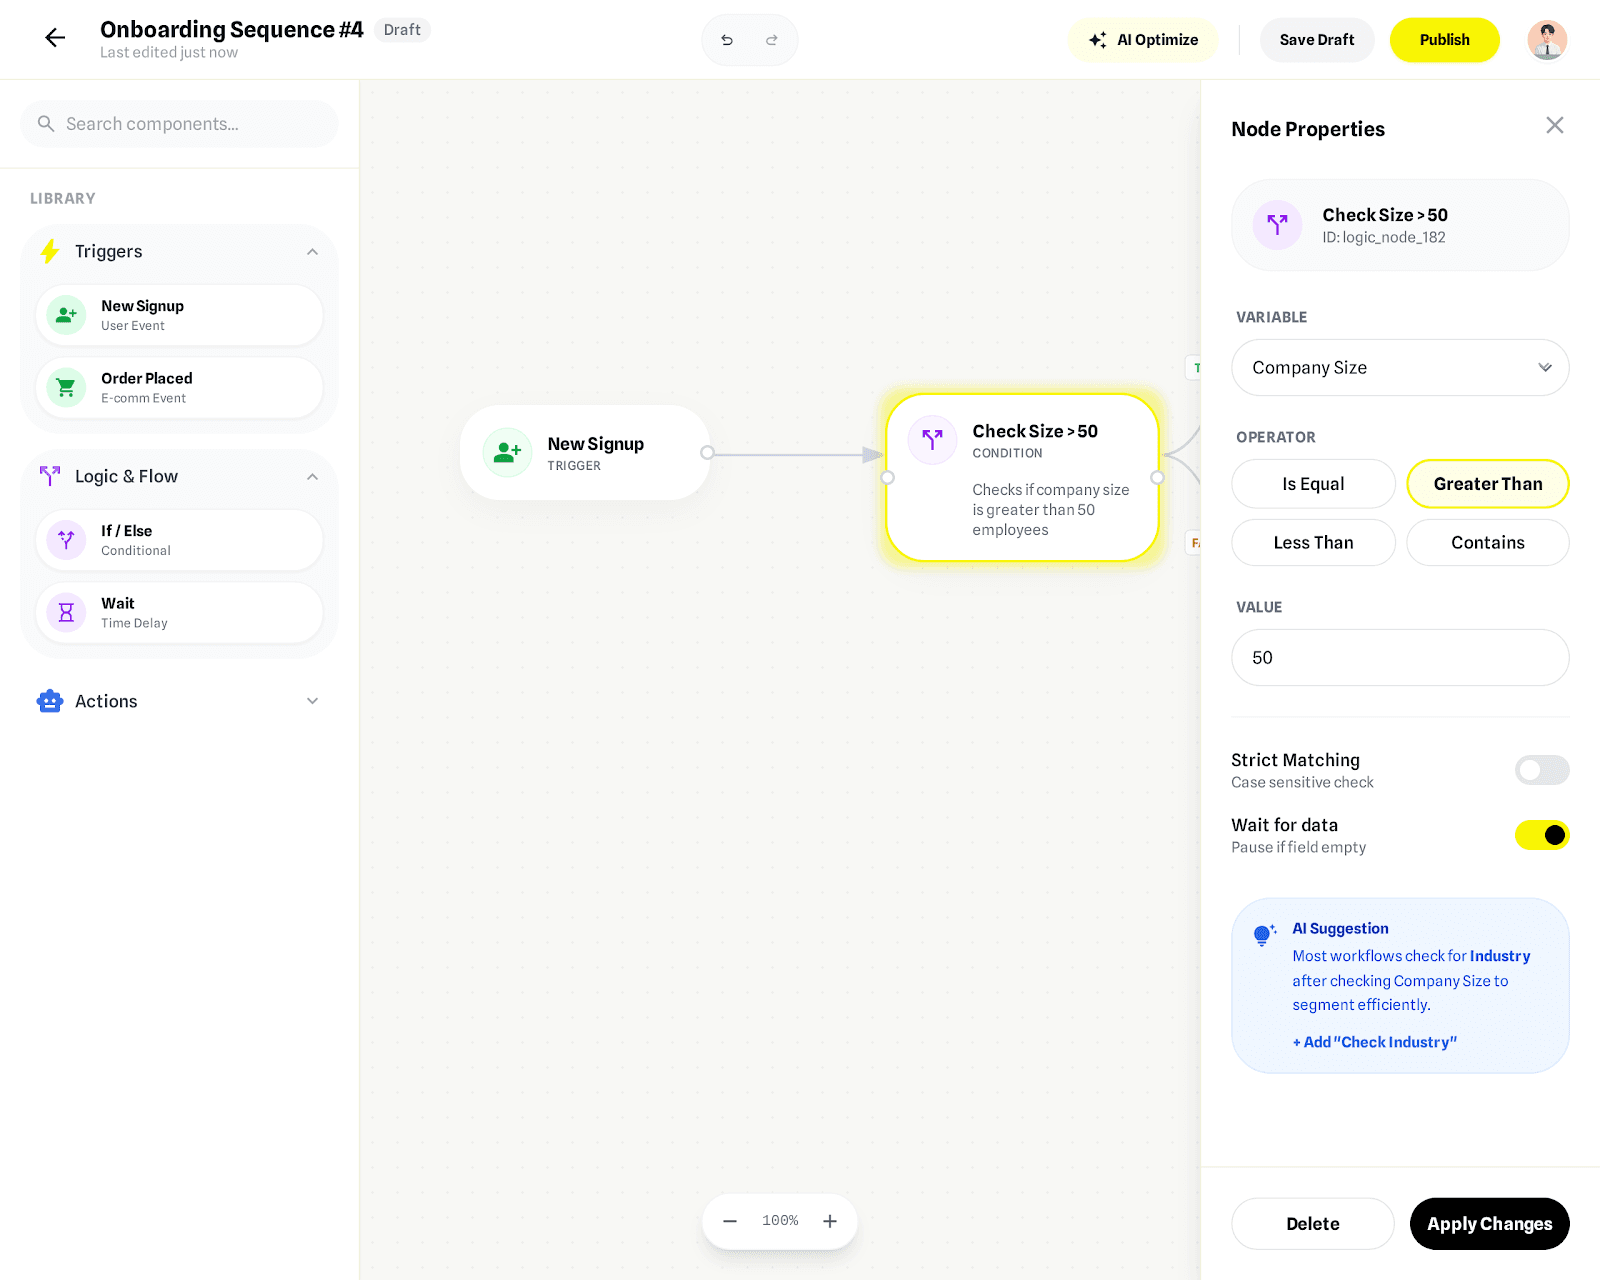1600x1280 pixels.
Task: Run AI Optimize from the top bar
Action: coord(1143,40)
